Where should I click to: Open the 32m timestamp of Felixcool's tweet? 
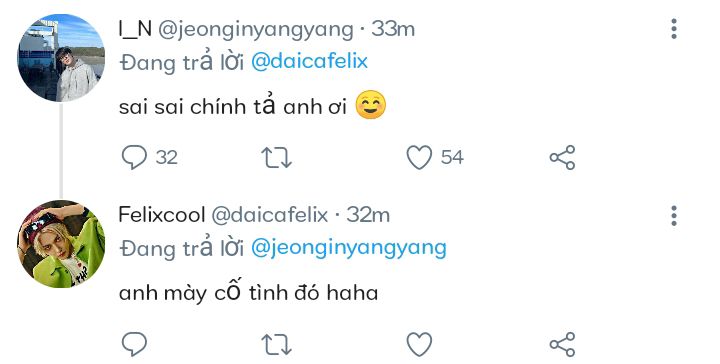click(x=368, y=215)
